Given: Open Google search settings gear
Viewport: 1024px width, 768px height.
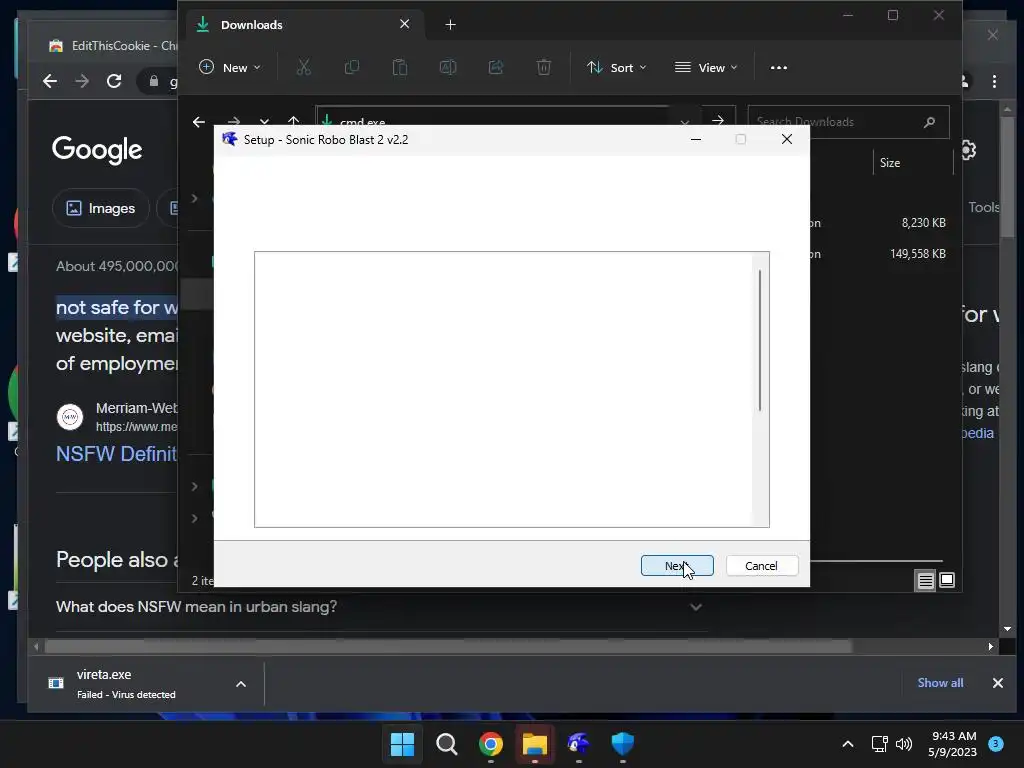Looking at the screenshot, I should pos(968,150).
